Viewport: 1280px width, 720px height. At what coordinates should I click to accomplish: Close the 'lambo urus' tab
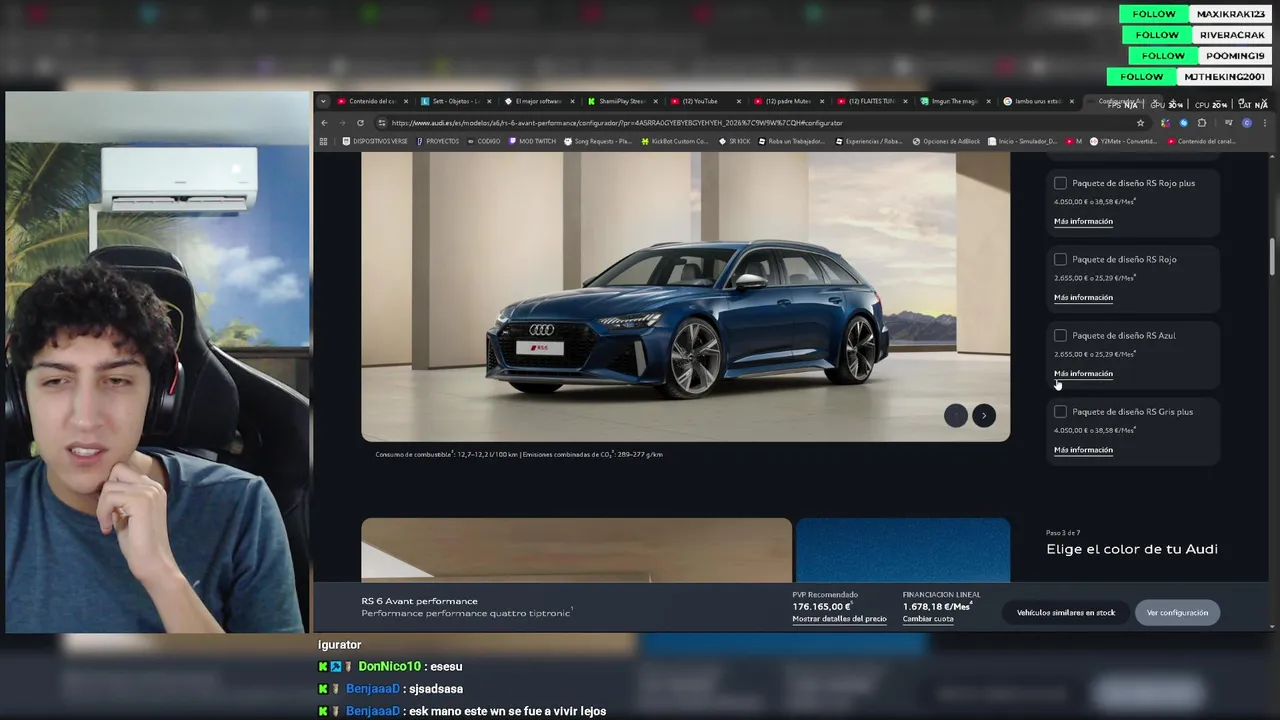tap(1072, 101)
